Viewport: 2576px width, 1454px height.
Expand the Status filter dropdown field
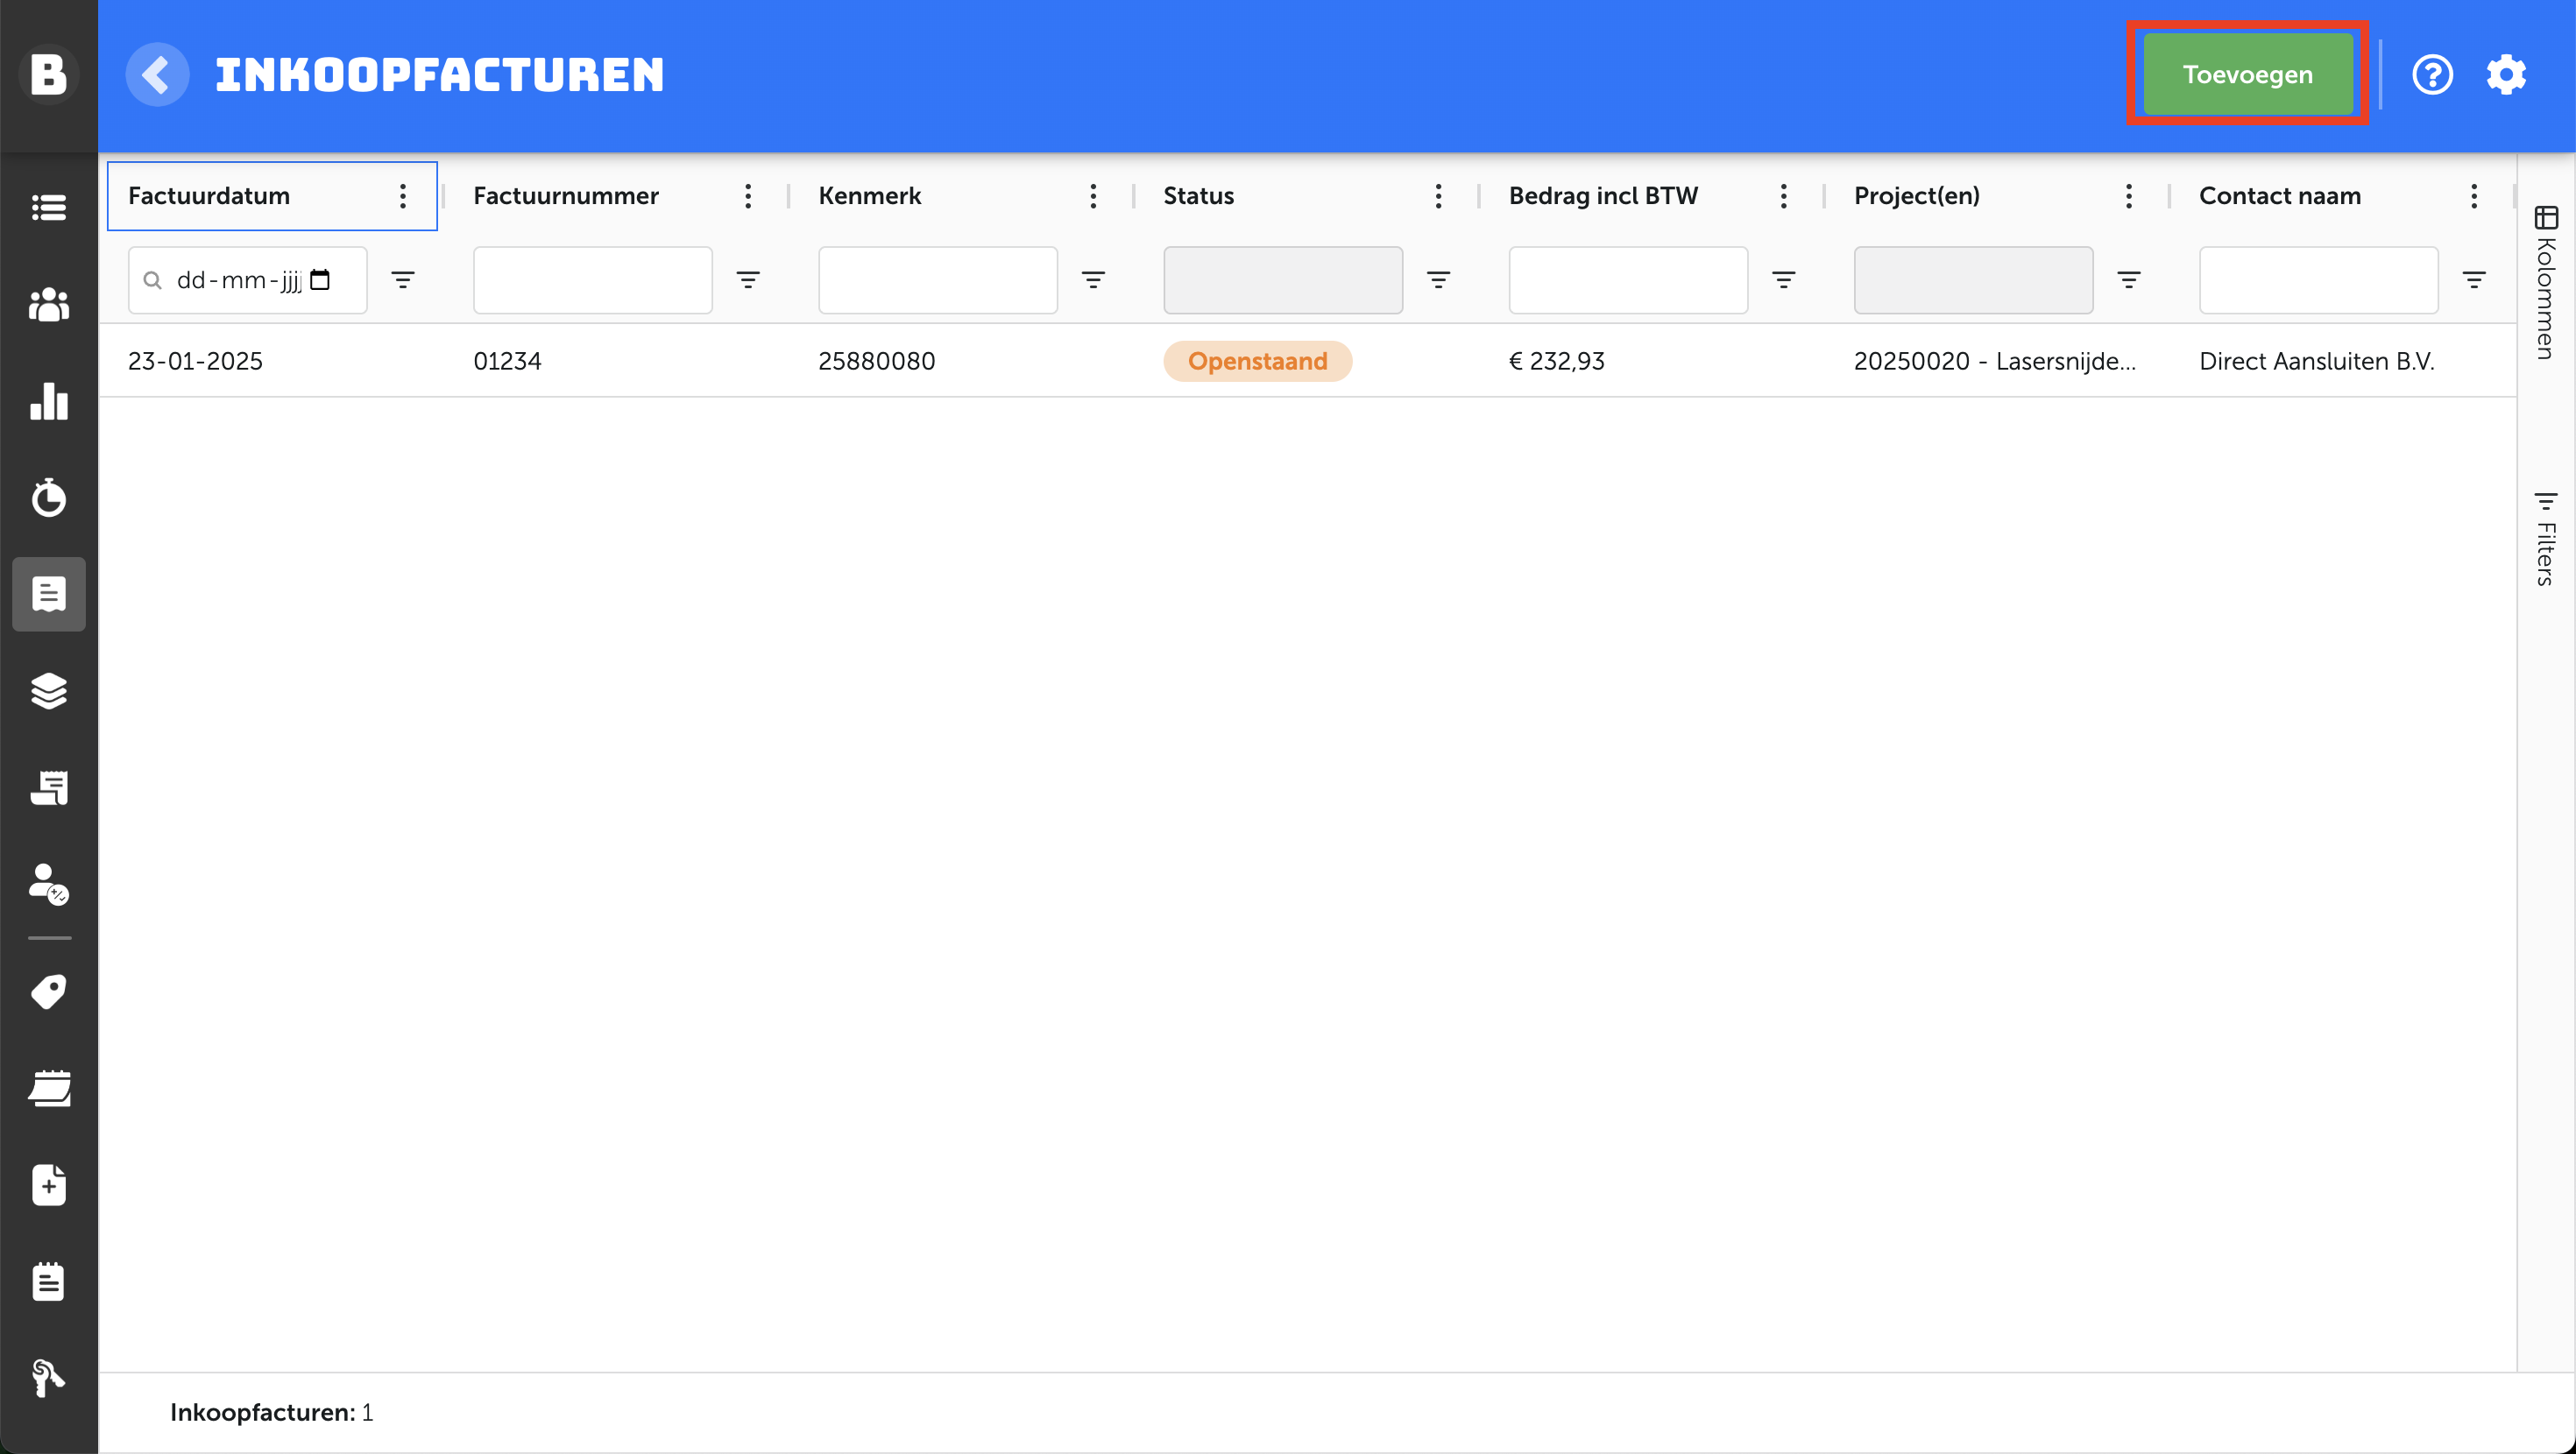(1282, 280)
